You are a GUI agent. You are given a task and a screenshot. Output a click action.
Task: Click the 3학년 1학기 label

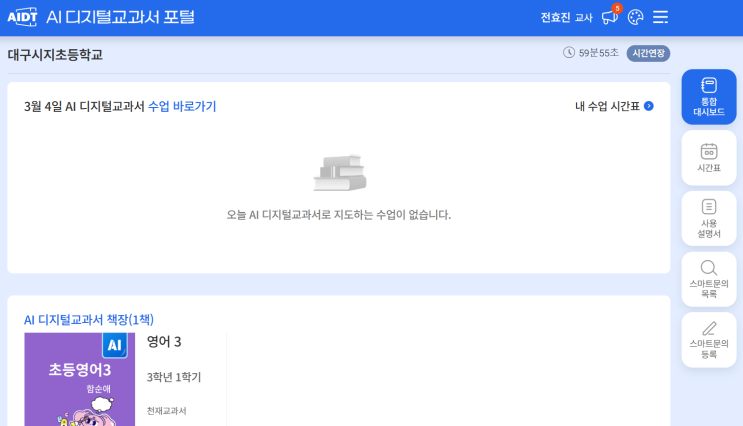[x=174, y=377]
